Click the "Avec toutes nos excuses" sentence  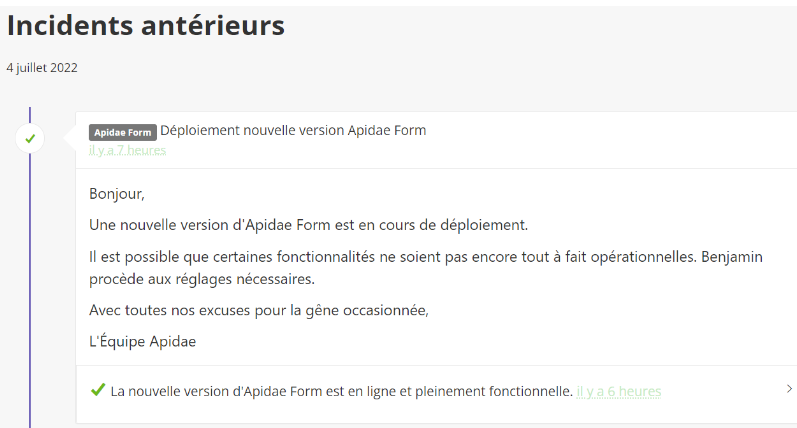click(259, 310)
